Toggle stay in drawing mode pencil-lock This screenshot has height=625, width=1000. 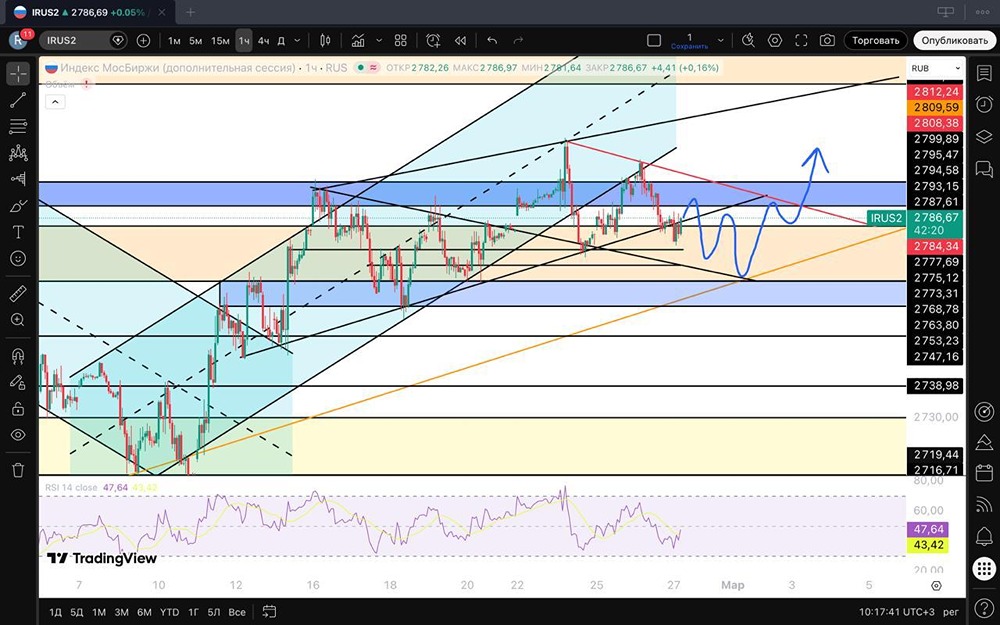(18, 382)
